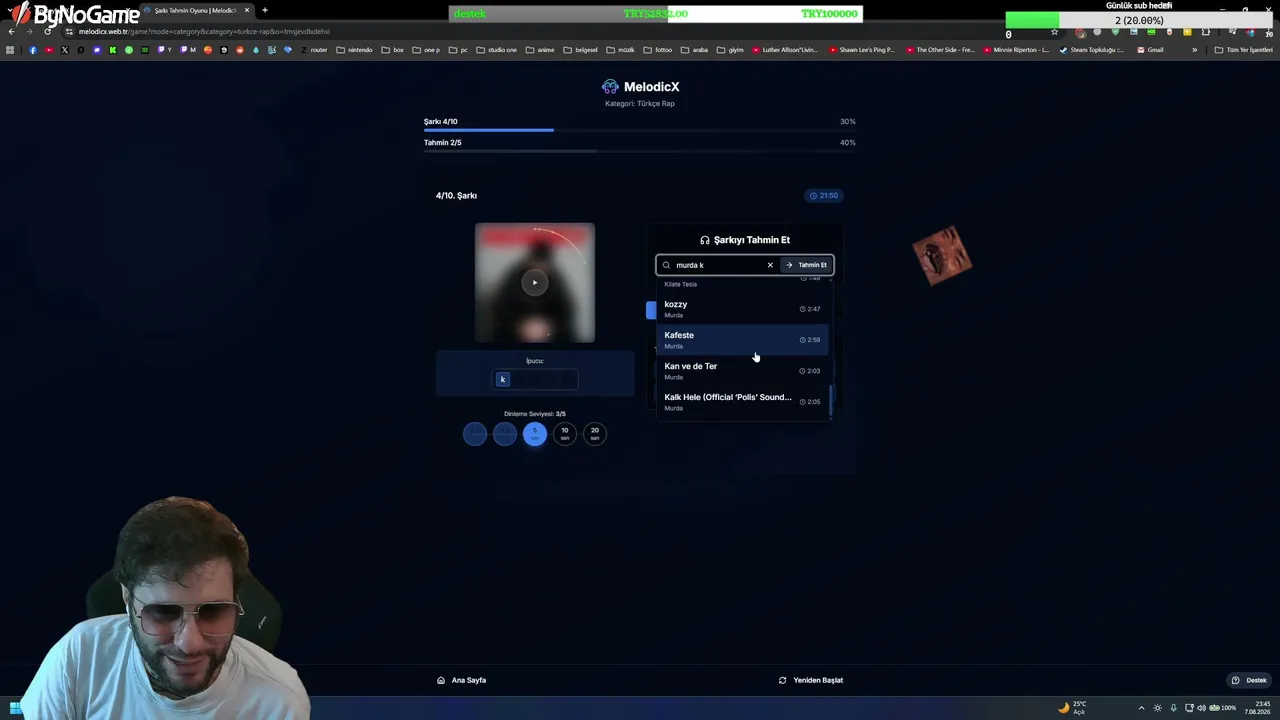Open the X (Twitter) bookmark icon

click(x=65, y=50)
